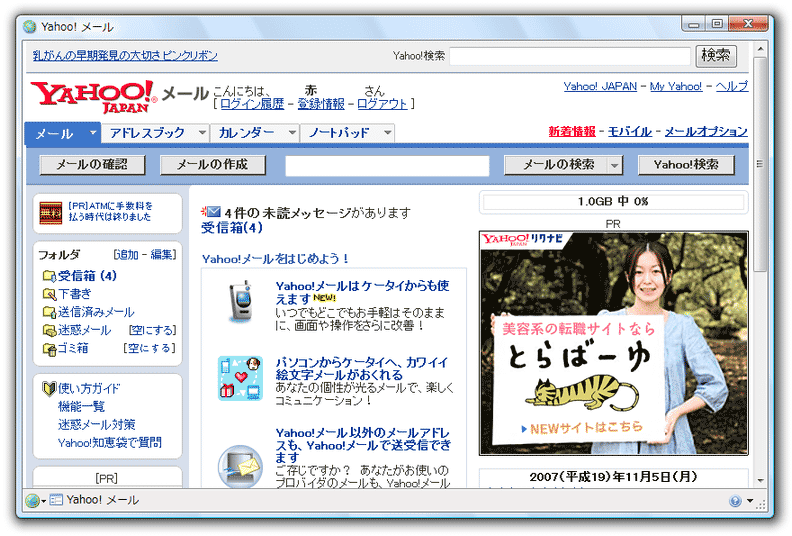
Task: Open the ノートパッド tab dropdown arrow
Action: (387, 133)
